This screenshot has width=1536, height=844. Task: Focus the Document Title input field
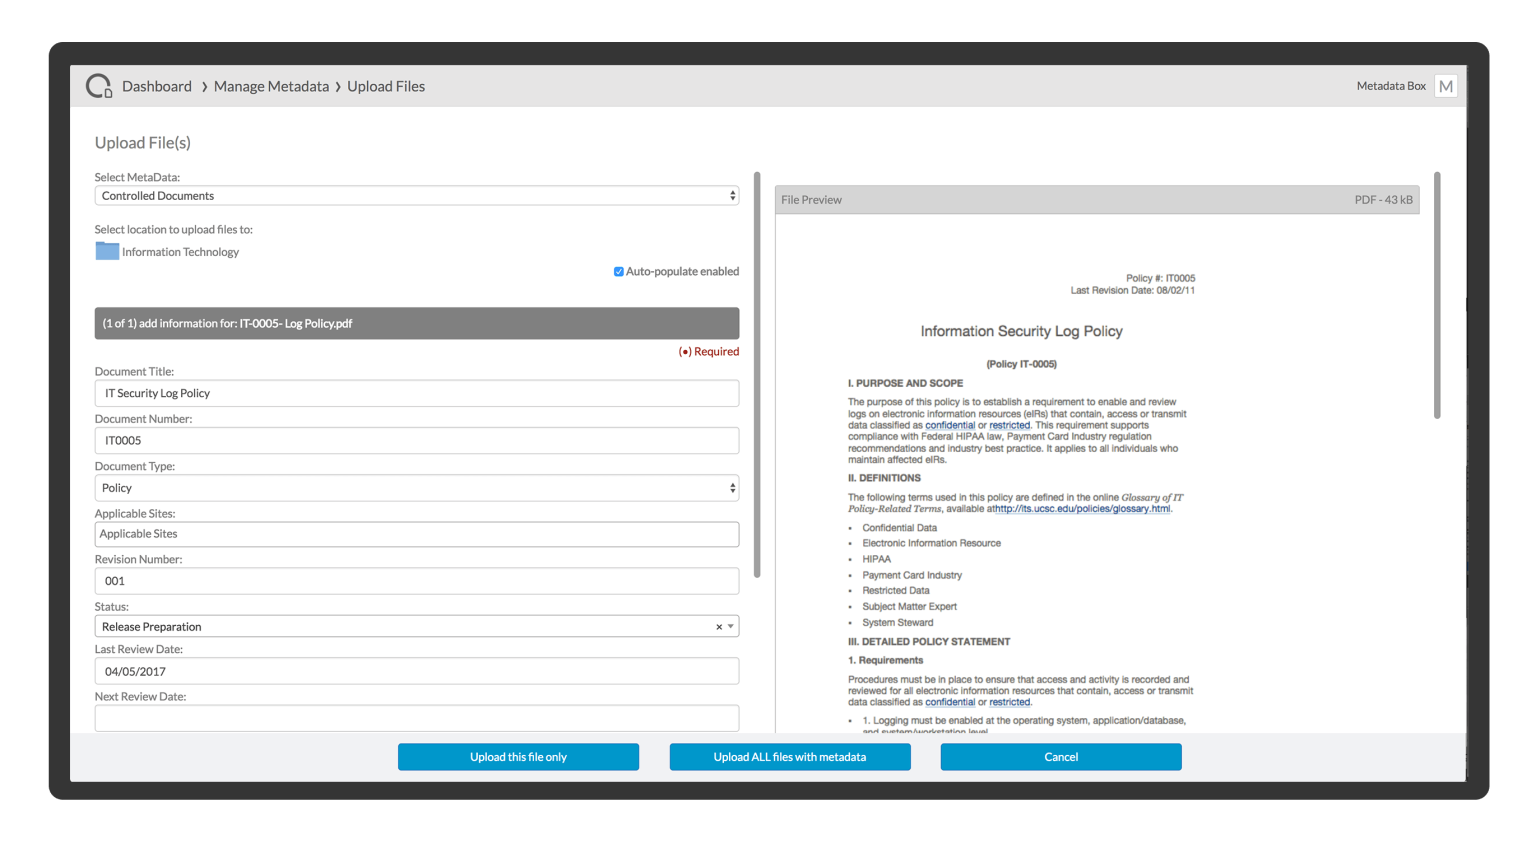416,393
